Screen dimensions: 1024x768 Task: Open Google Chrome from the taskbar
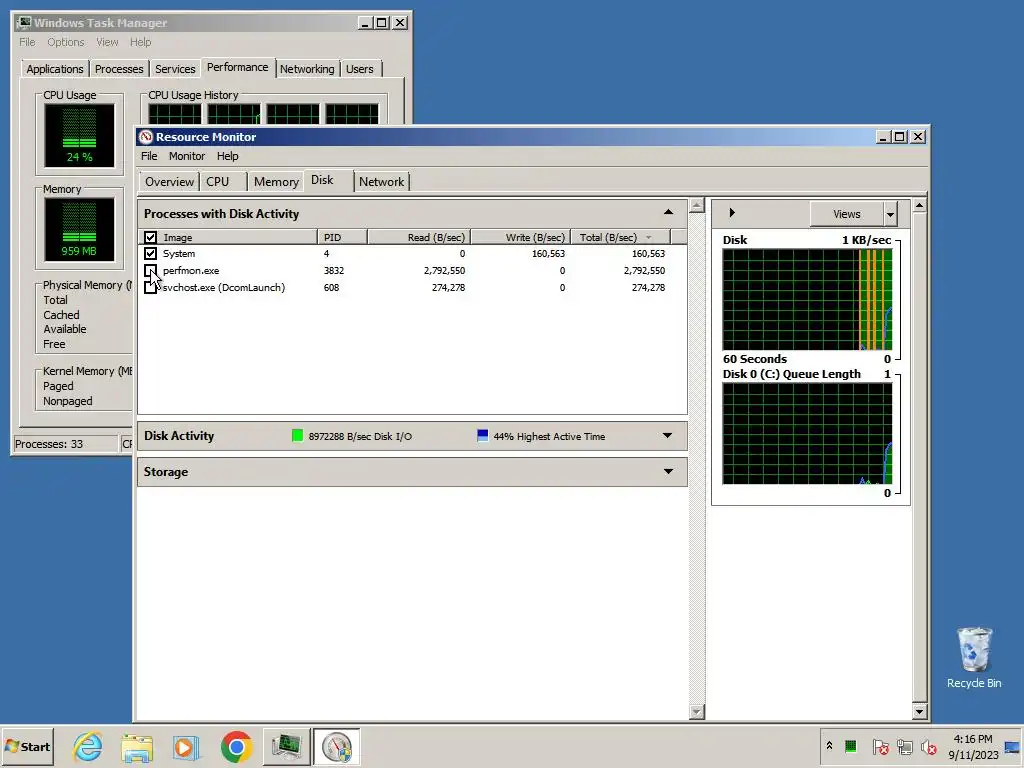point(236,747)
